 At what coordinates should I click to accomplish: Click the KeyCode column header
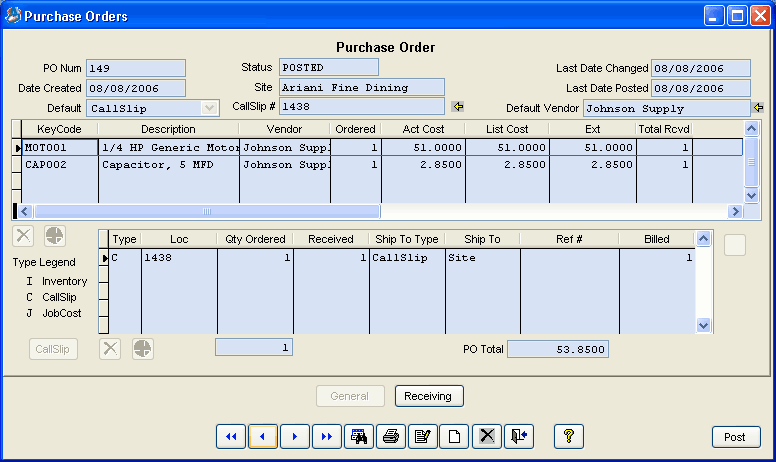point(59,129)
